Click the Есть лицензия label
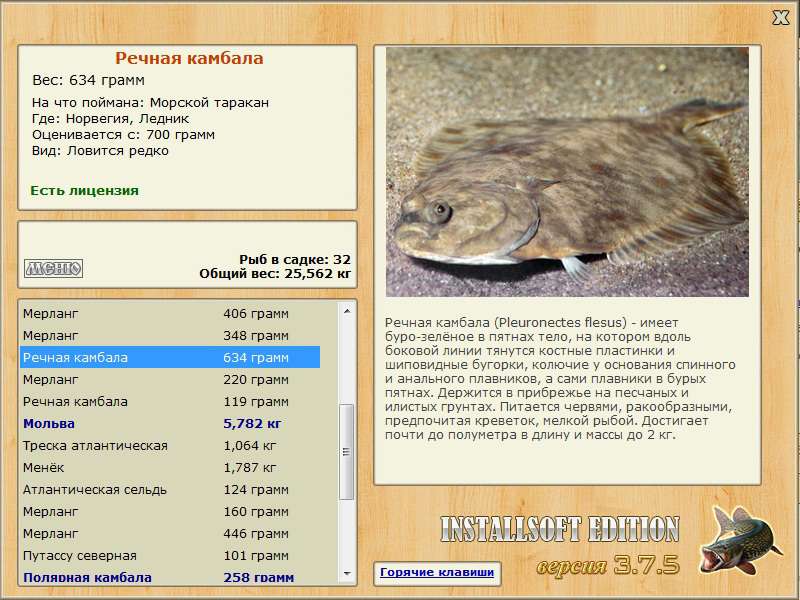The width and height of the screenshot is (800, 600). coord(85,190)
